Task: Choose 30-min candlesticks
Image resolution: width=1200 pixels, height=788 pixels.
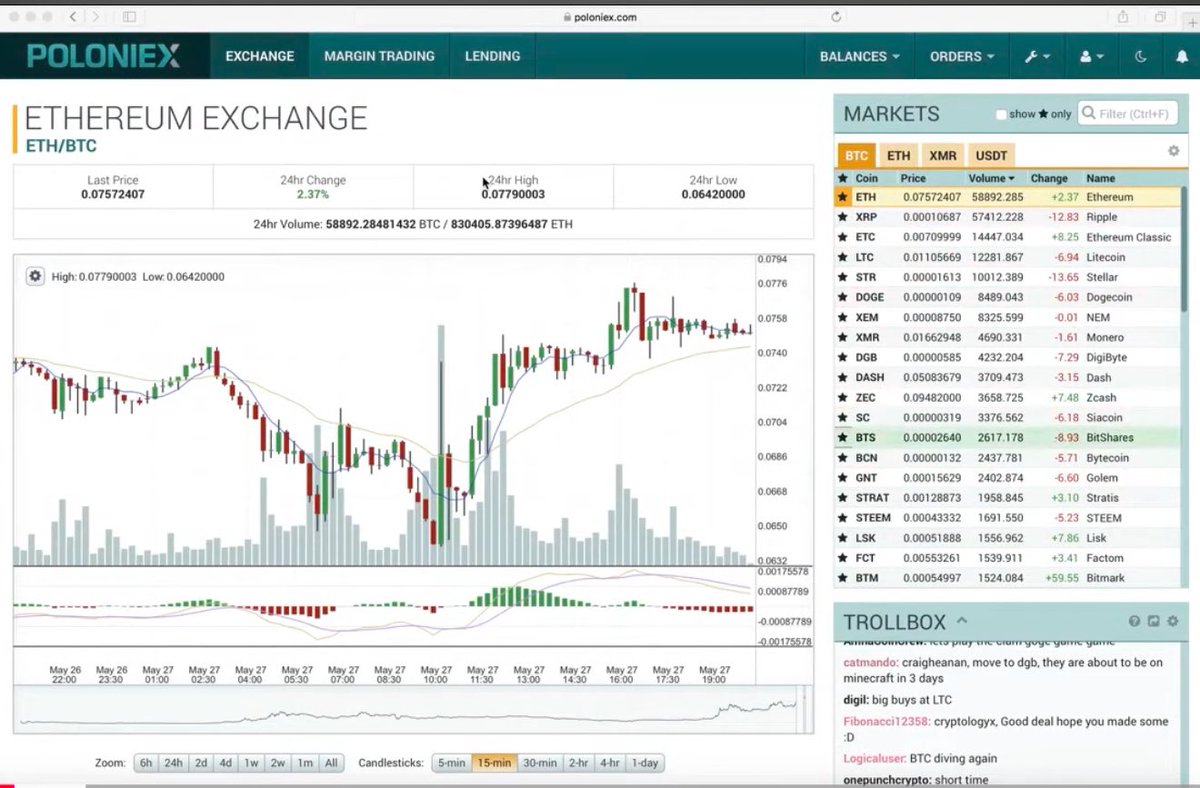Action: (540, 763)
